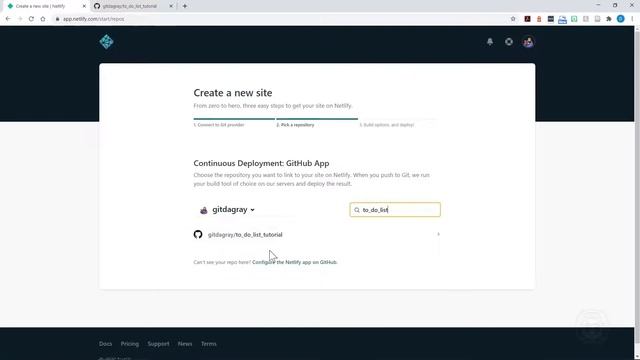This screenshot has height=360, width=640.
Task: Close the Create a new site tab
Action: [84, 6]
